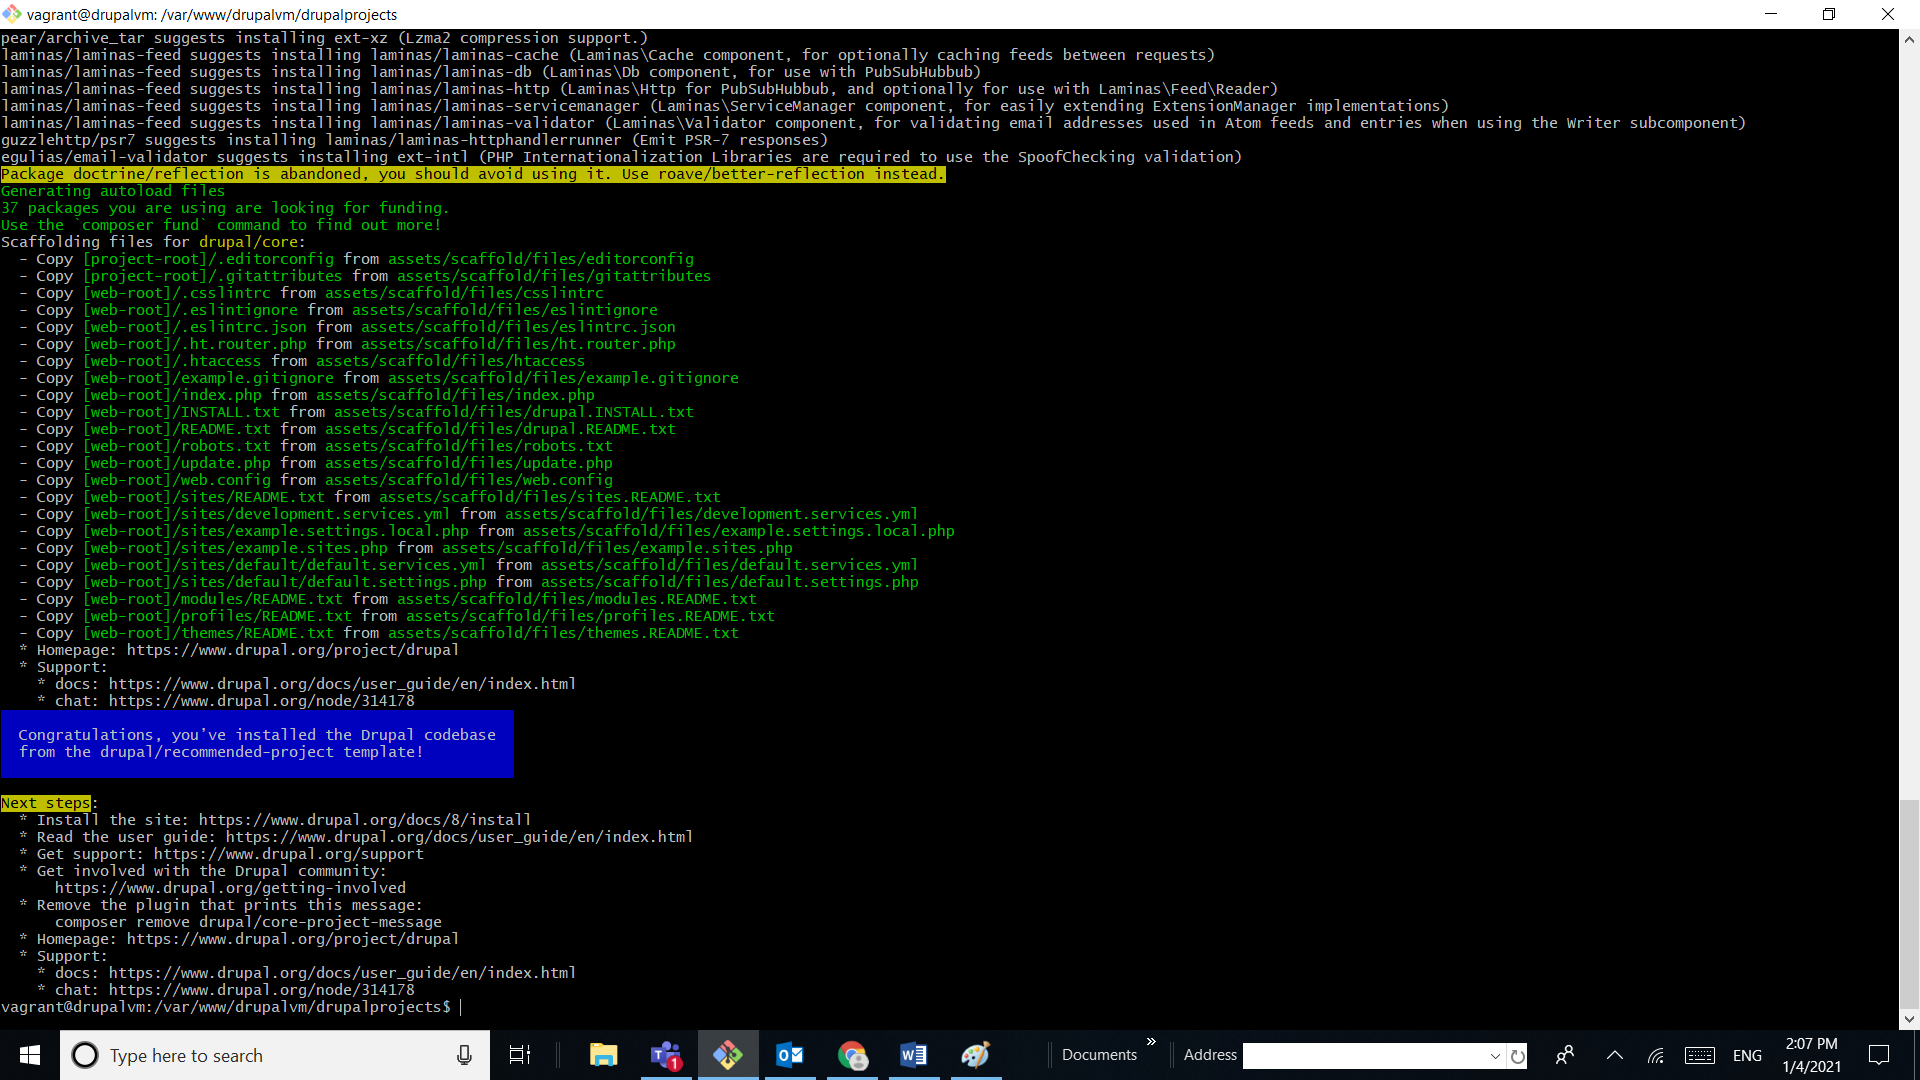Click the Type here to search box
Screen dimensions: 1920x1080
tap(275, 1055)
